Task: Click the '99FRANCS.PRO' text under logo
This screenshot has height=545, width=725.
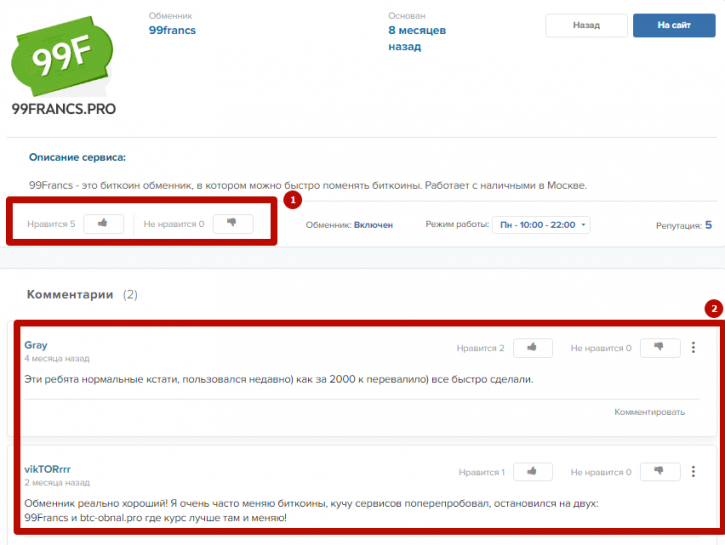Action: coord(64,109)
